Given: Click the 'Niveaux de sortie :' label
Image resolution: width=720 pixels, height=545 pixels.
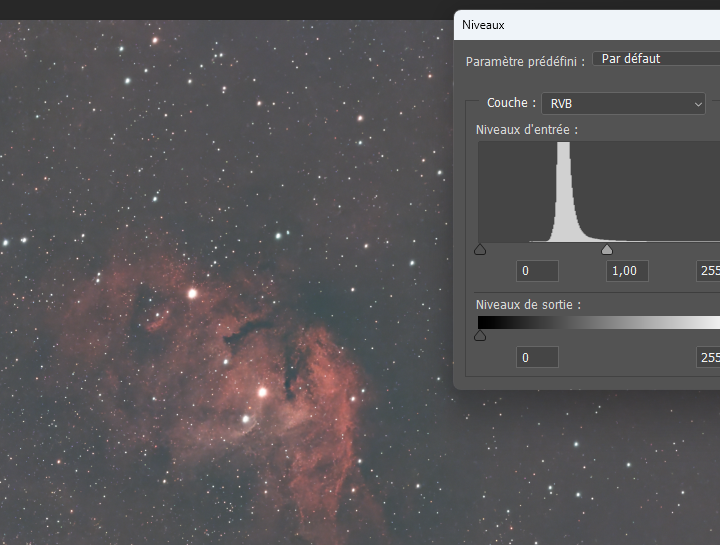Looking at the screenshot, I should 528,305.
